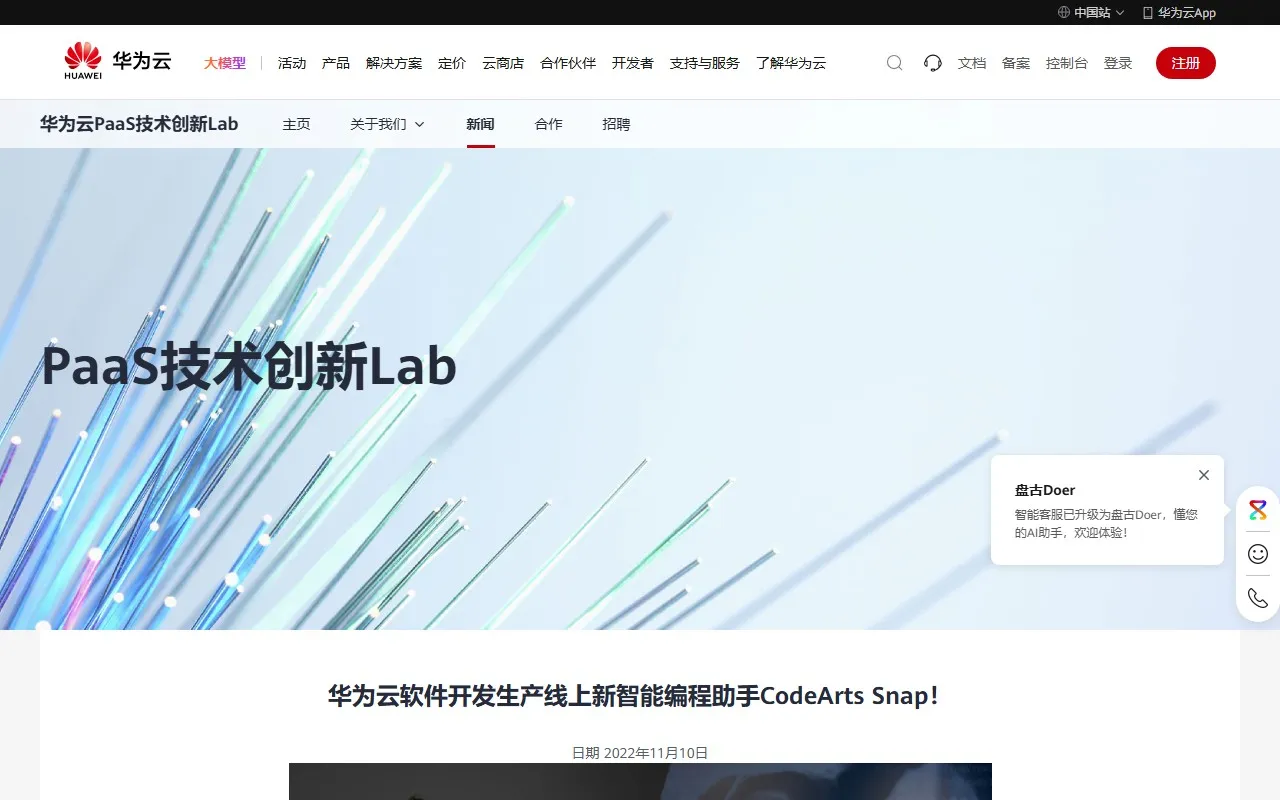Expand the 关于我们 submenu
This screenshot has height=800, width=1280.
pos(387,124)
